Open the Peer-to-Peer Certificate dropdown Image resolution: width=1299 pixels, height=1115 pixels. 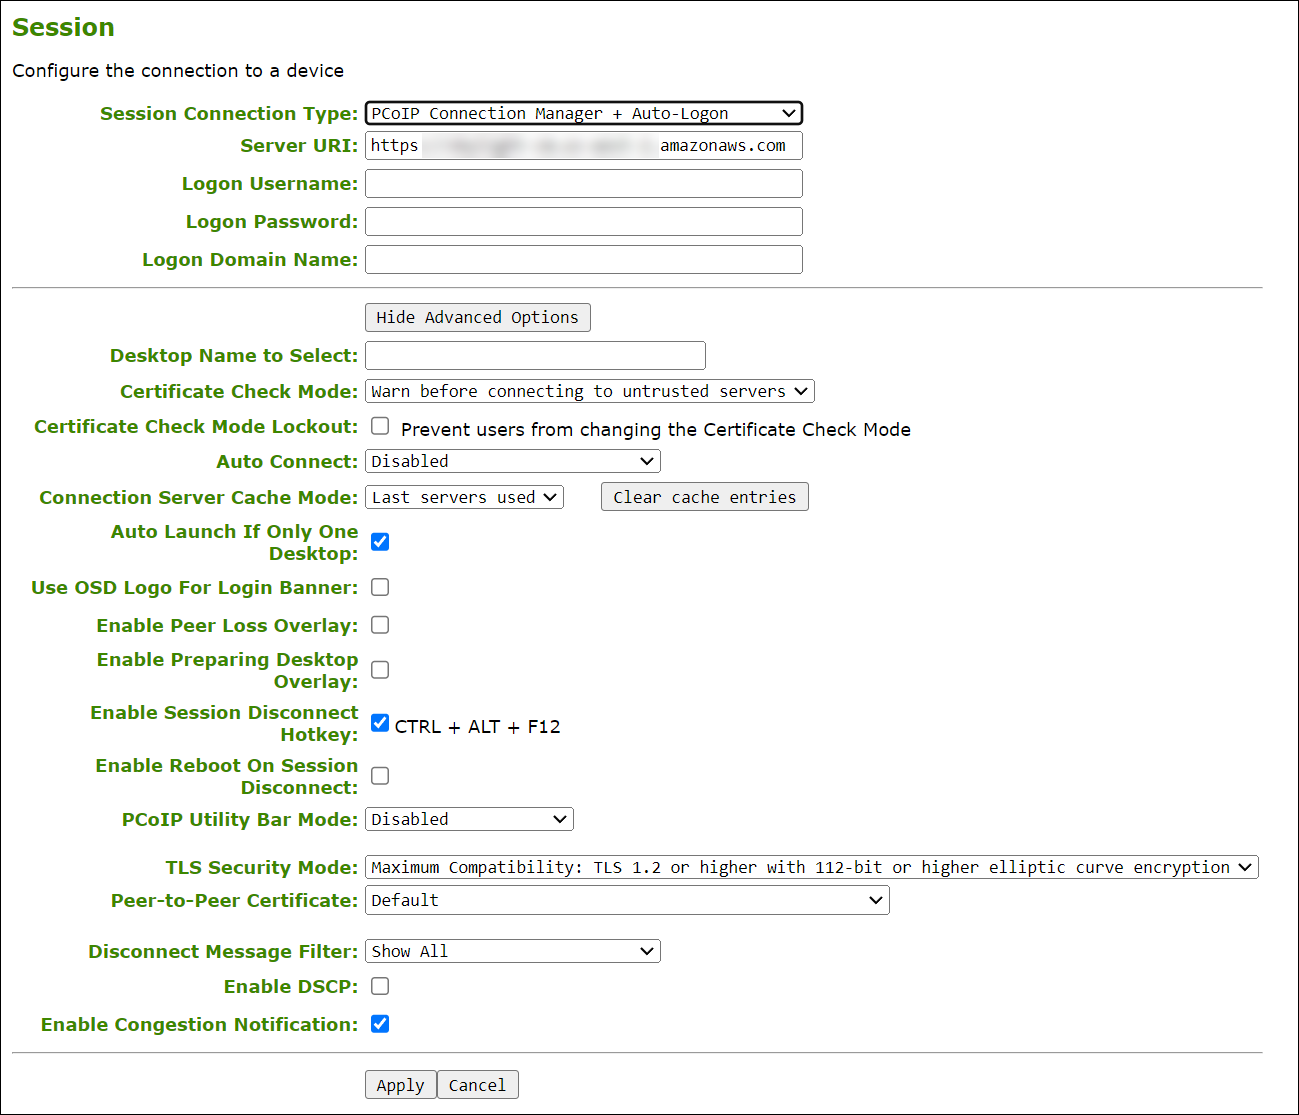(627, 900)
